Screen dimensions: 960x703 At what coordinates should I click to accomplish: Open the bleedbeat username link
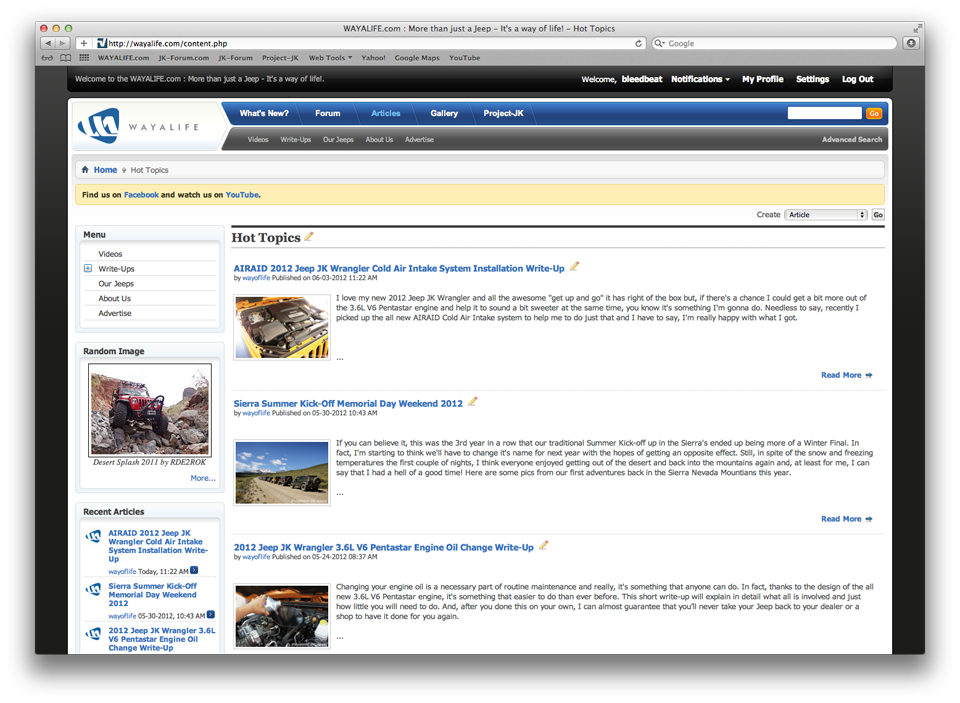point(642,79)
